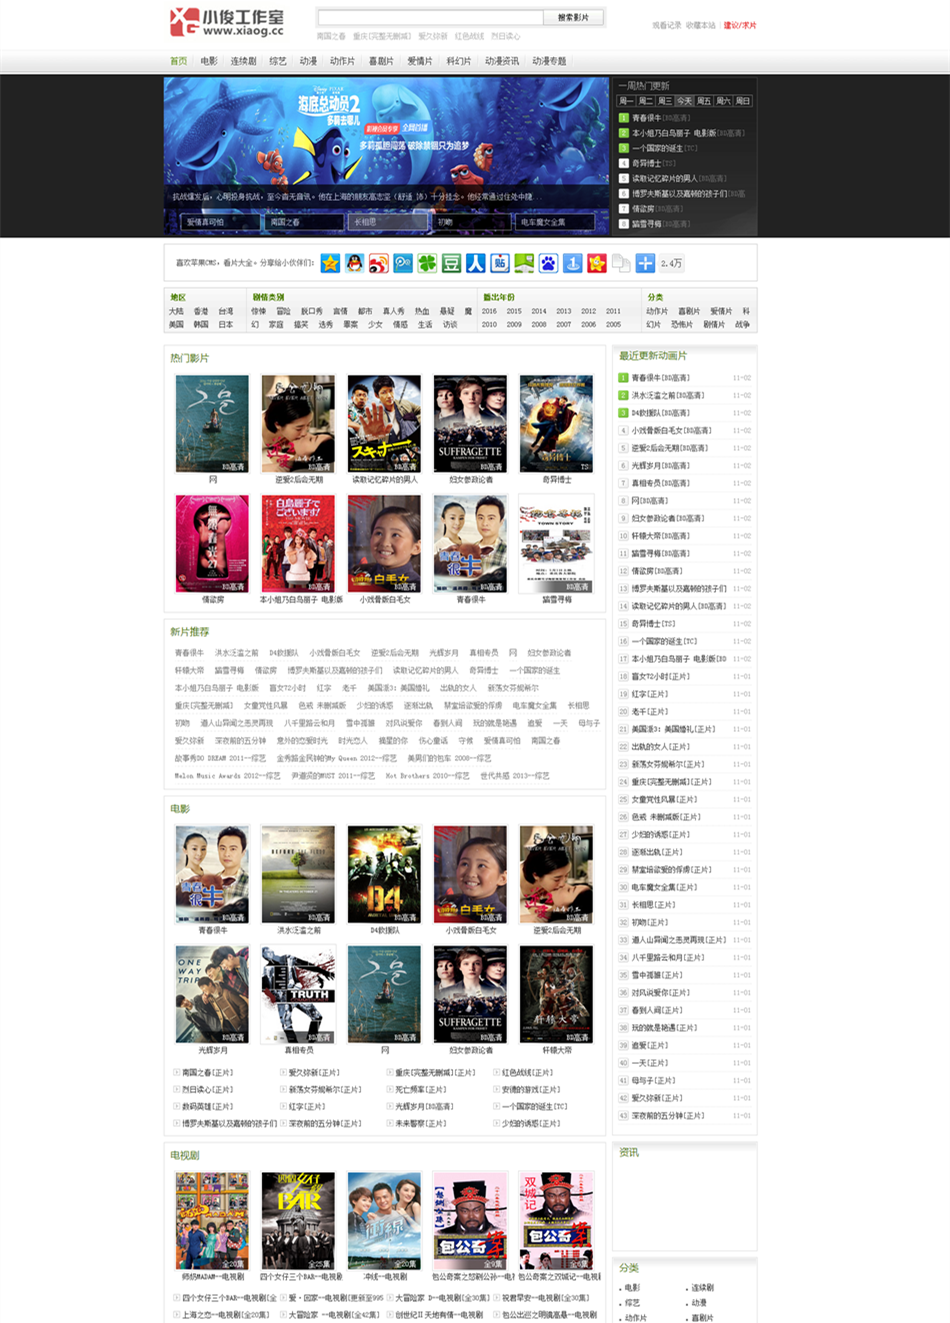
Task: Click 南国之春 under the search box
Action: pyautogui.click(x=331, y=36)
